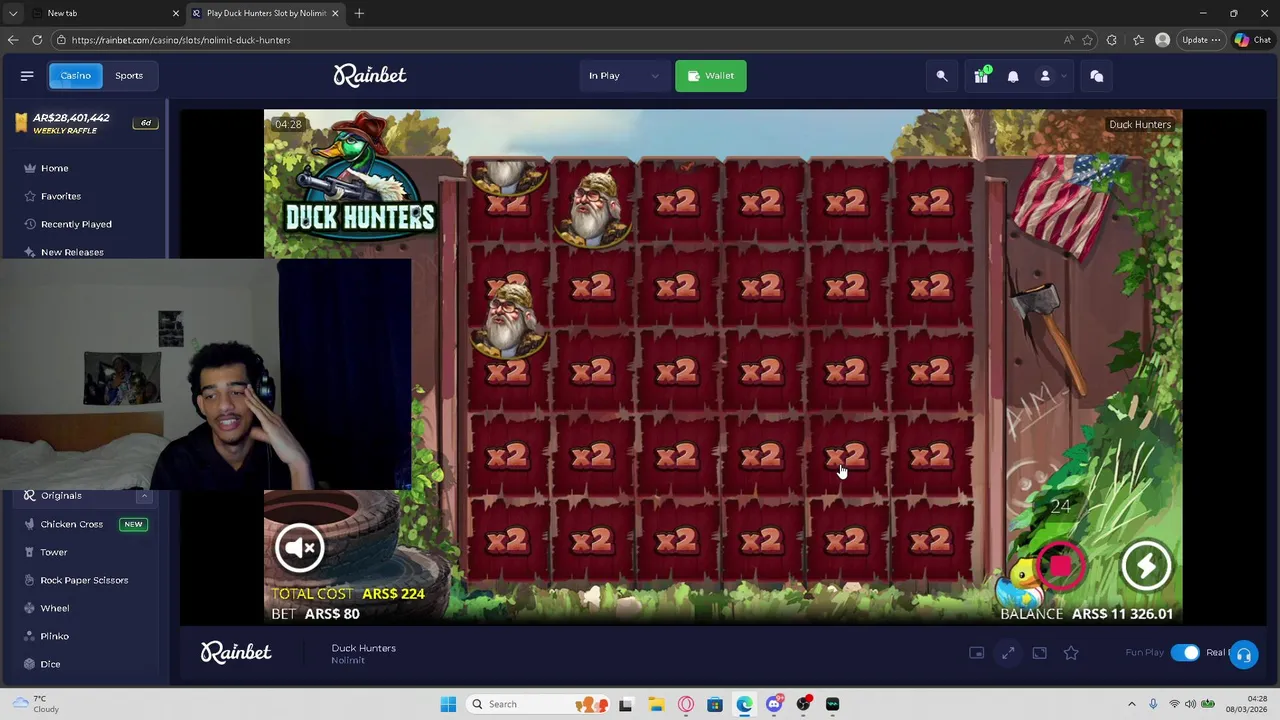Stop autoplay with the red stop button

pyautogui.click(x=1061, y=566)
